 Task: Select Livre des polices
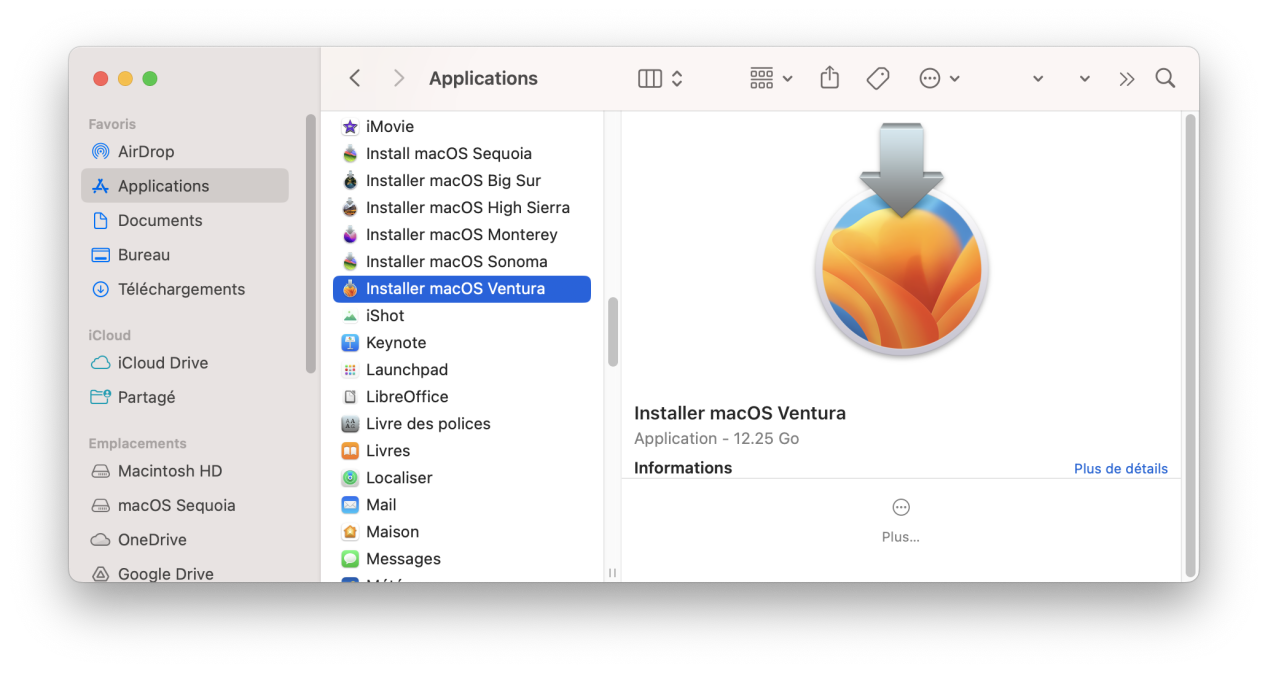(x=462, y=424)
